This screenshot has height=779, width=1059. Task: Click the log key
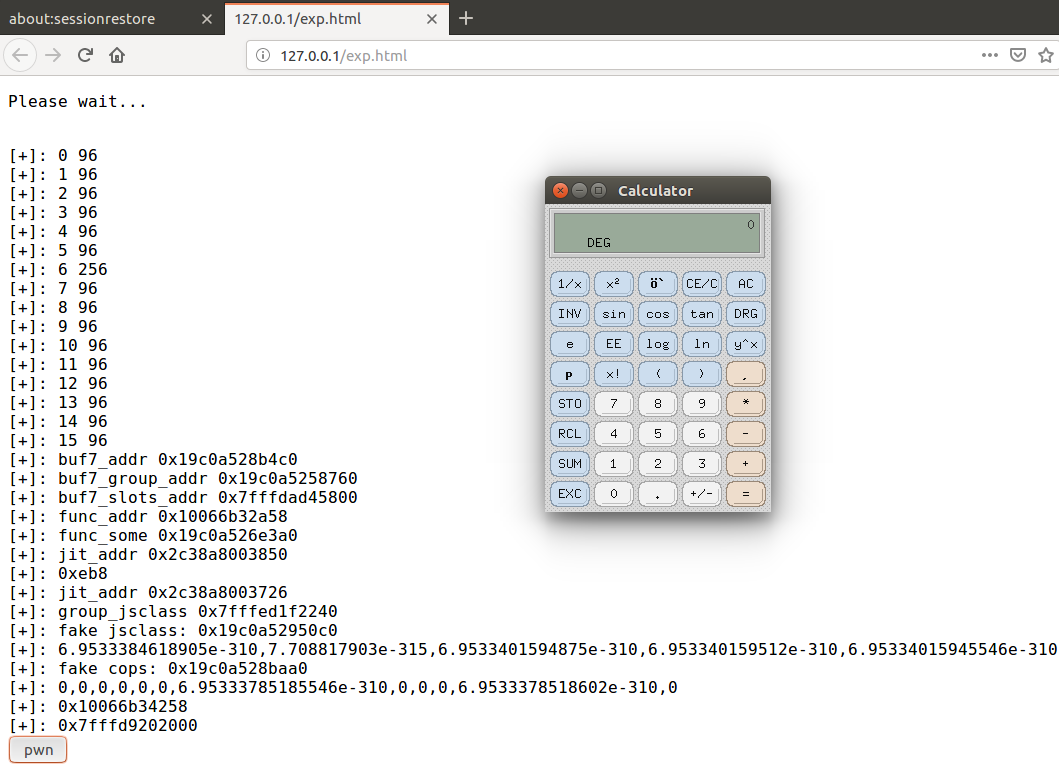click(x=657, y=344)
